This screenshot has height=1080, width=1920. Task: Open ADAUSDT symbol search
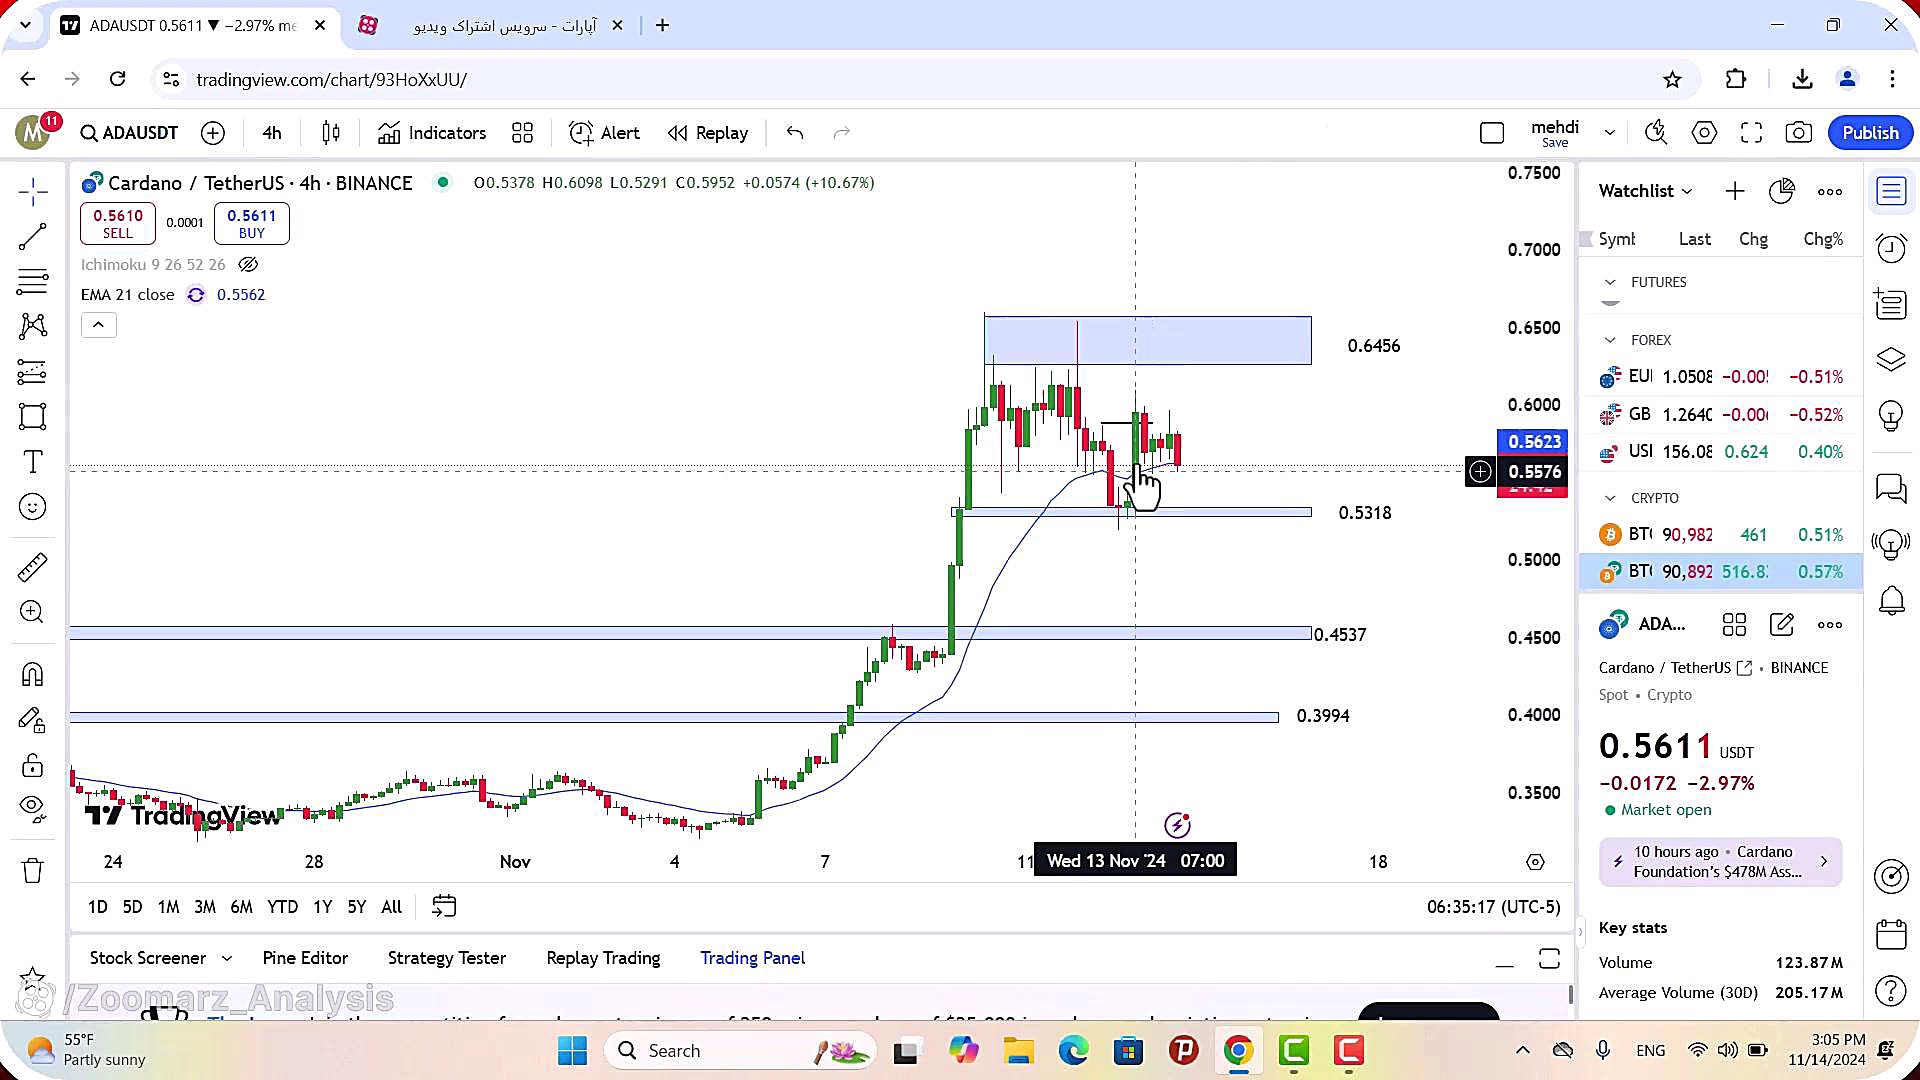pyautogui.click(x=129, y=133)
